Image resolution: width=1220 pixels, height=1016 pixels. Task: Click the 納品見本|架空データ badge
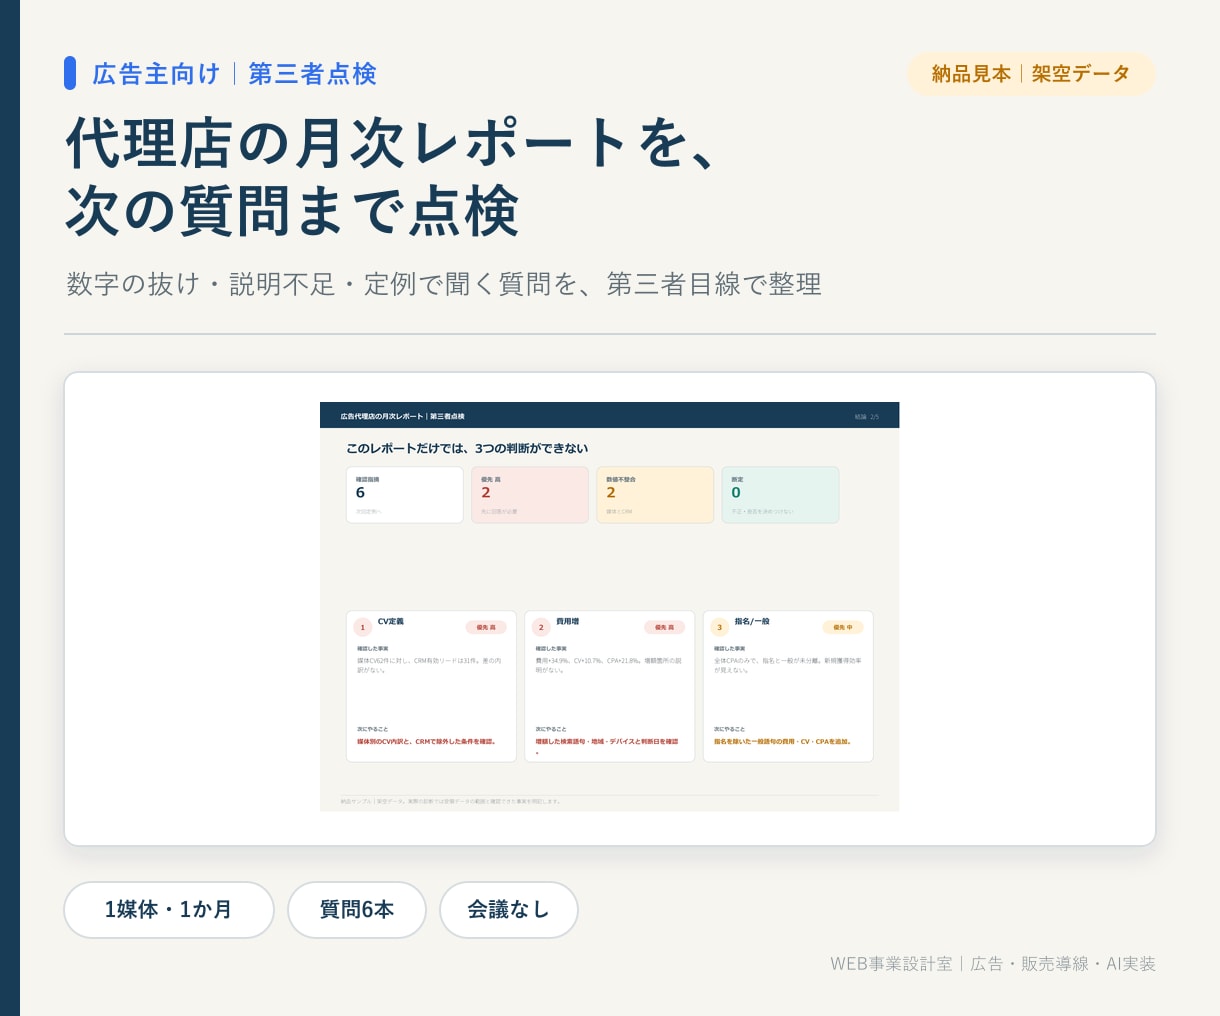pos(1031,74)
